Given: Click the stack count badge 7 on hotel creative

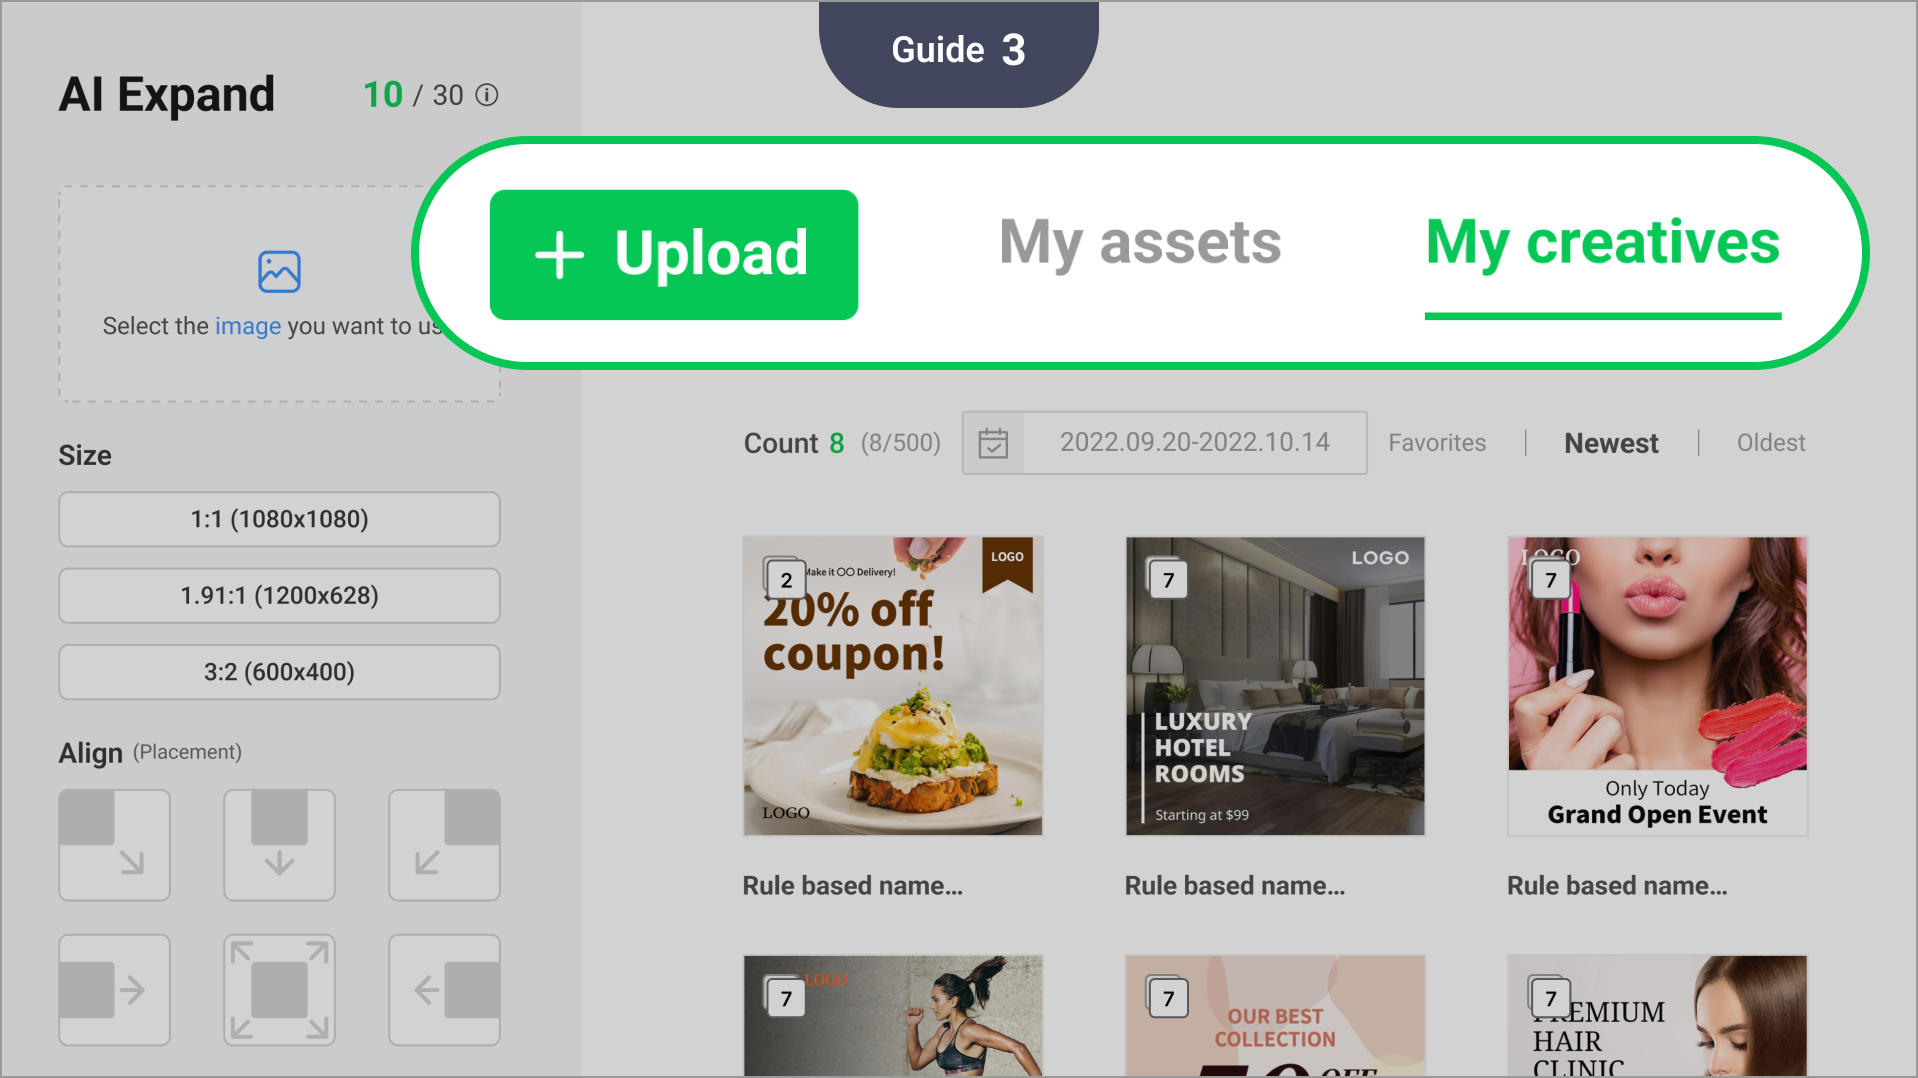Looking at the screenshot, I should [x=1167, y=579].
